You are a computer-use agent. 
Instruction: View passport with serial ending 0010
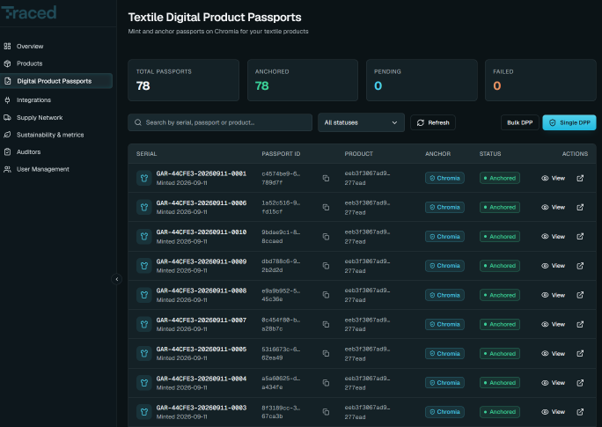tap(553, 237)
